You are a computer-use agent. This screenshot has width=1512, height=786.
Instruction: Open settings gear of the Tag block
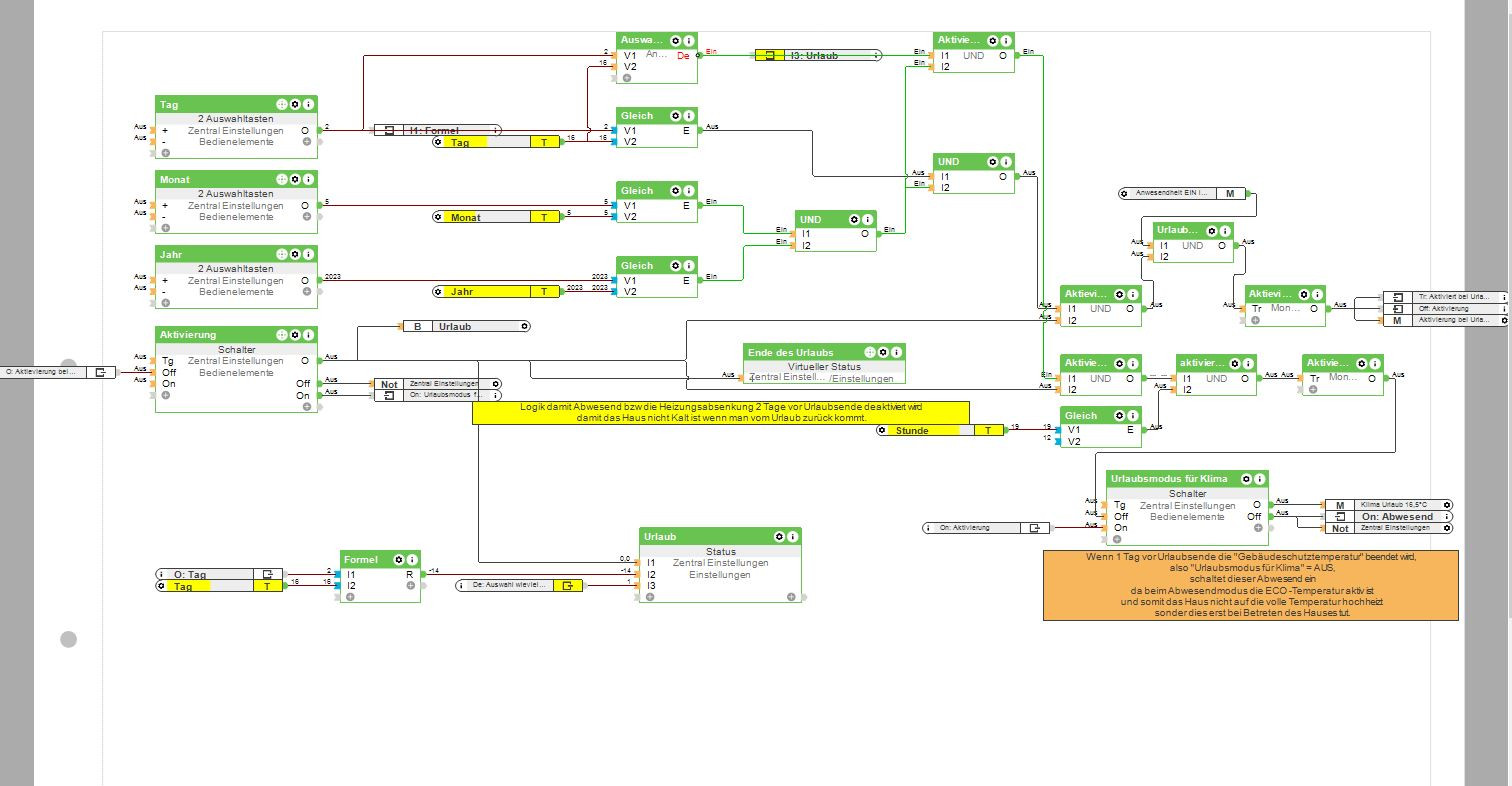coord(295,104)
